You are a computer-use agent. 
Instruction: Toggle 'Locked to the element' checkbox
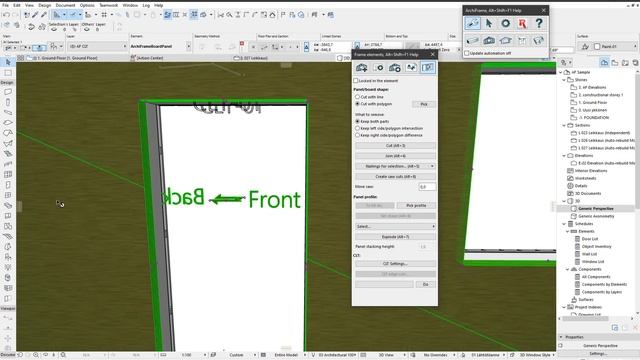pos(356,80)
